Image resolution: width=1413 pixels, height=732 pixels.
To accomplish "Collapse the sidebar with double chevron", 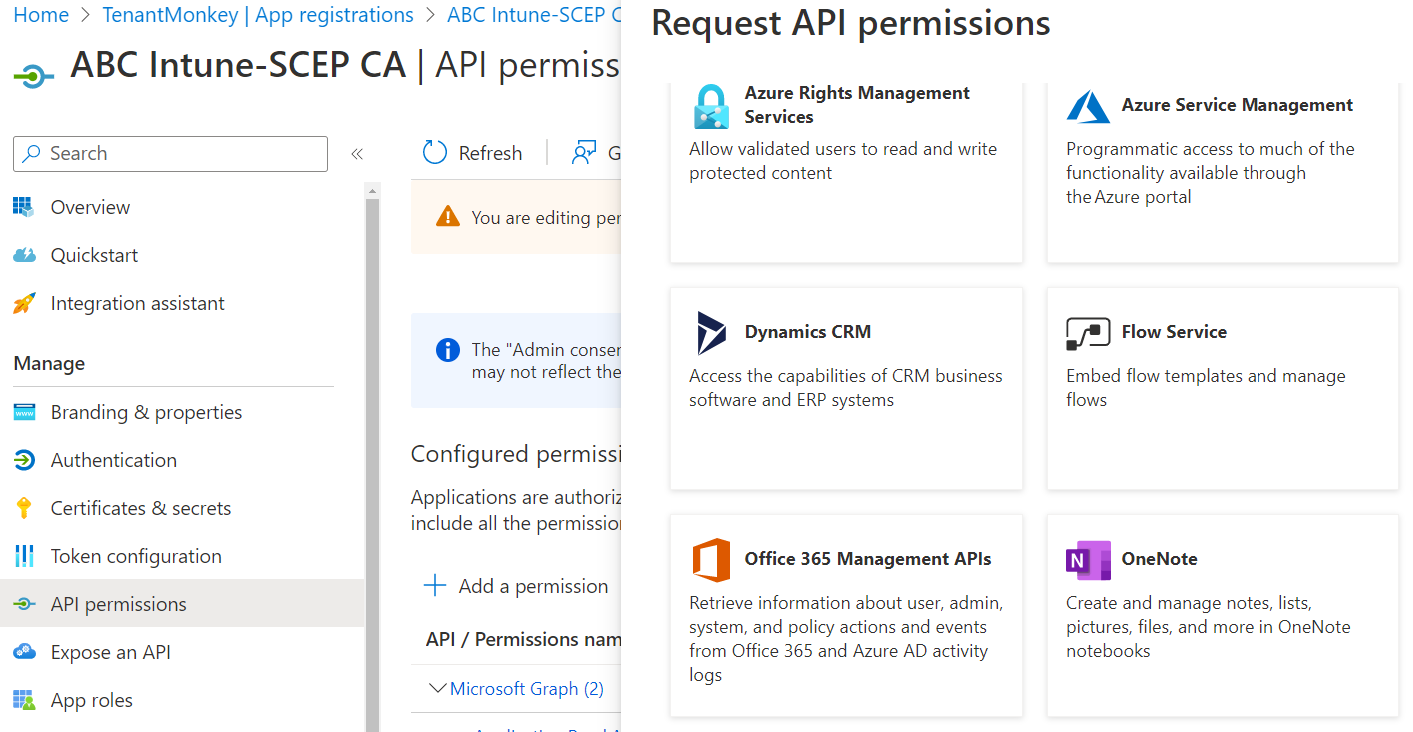I will (x=356, y=154).
